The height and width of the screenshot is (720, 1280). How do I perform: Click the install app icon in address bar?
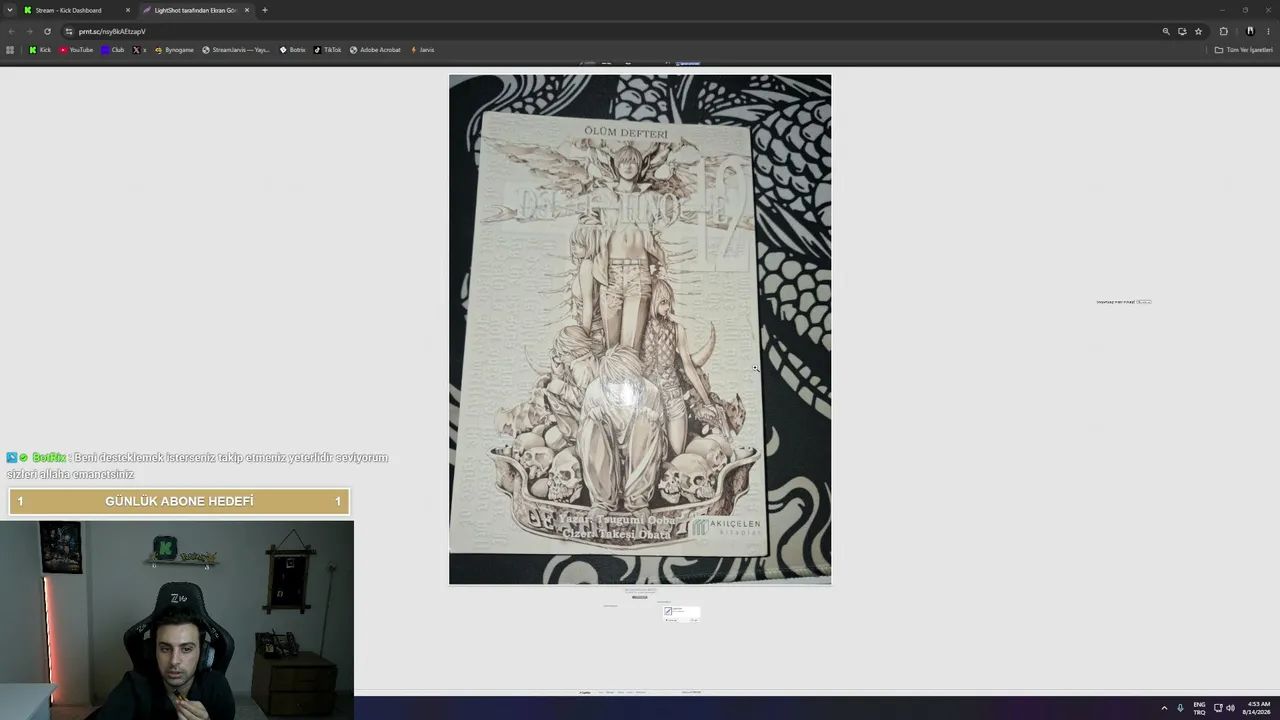[1182, 31]
